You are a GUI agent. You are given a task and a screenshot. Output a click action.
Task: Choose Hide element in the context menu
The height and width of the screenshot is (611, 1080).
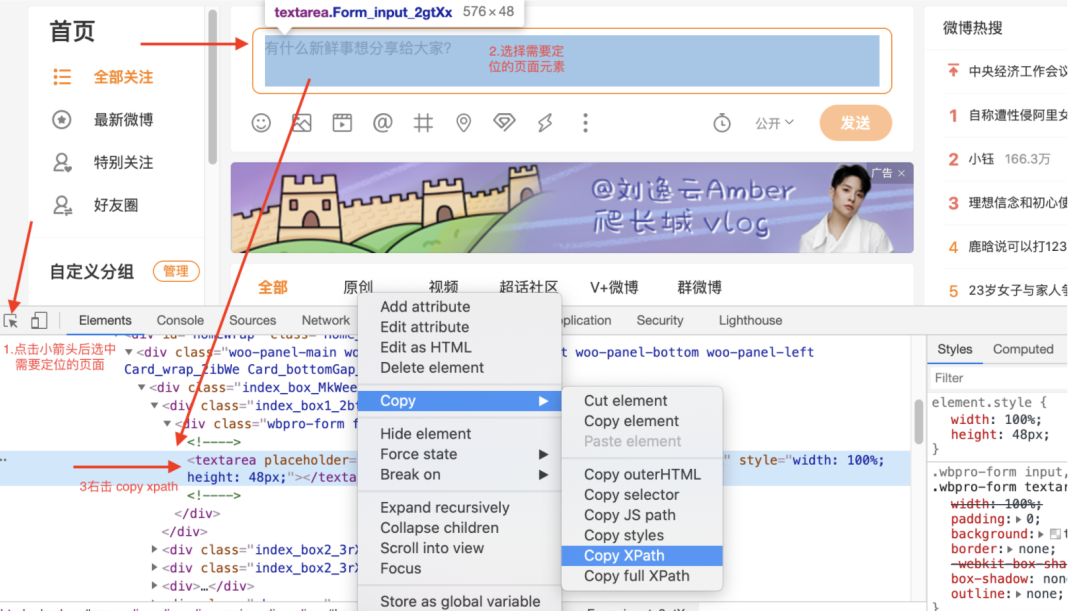459,434
